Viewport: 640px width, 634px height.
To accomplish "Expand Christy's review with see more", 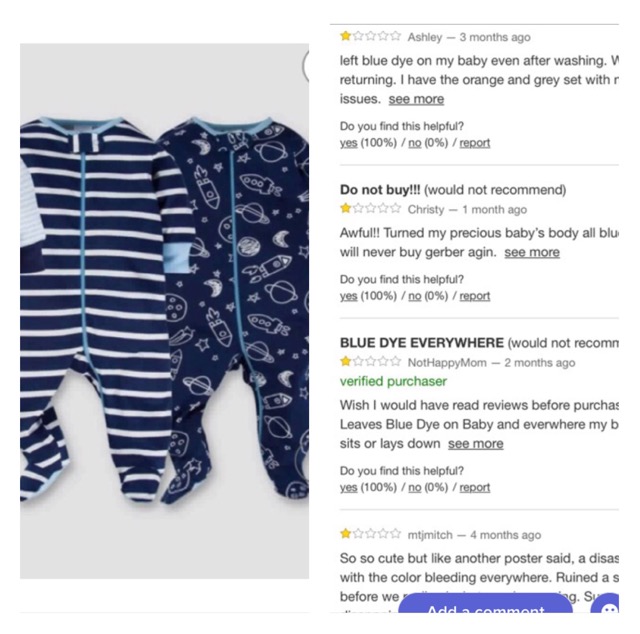I will (532, 252).
